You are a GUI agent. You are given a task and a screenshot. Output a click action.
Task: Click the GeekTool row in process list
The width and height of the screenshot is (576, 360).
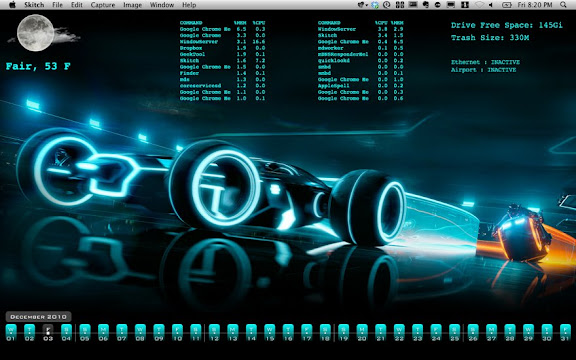[222, 54]
